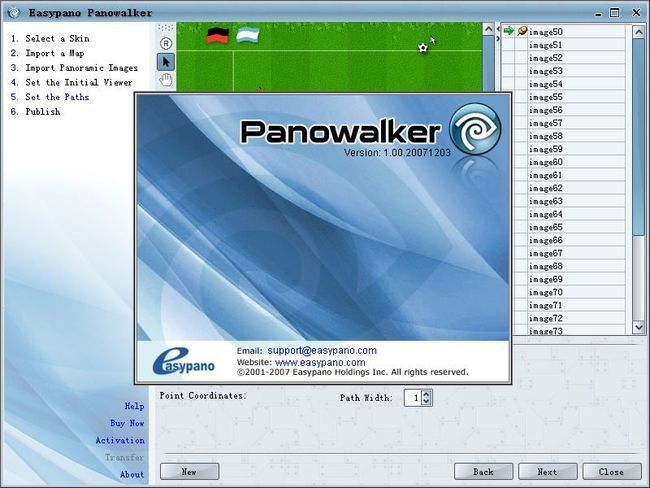Select image57 in the list
Image resolution: width=650 pixels, height=488 pixels.
[576, 123]
